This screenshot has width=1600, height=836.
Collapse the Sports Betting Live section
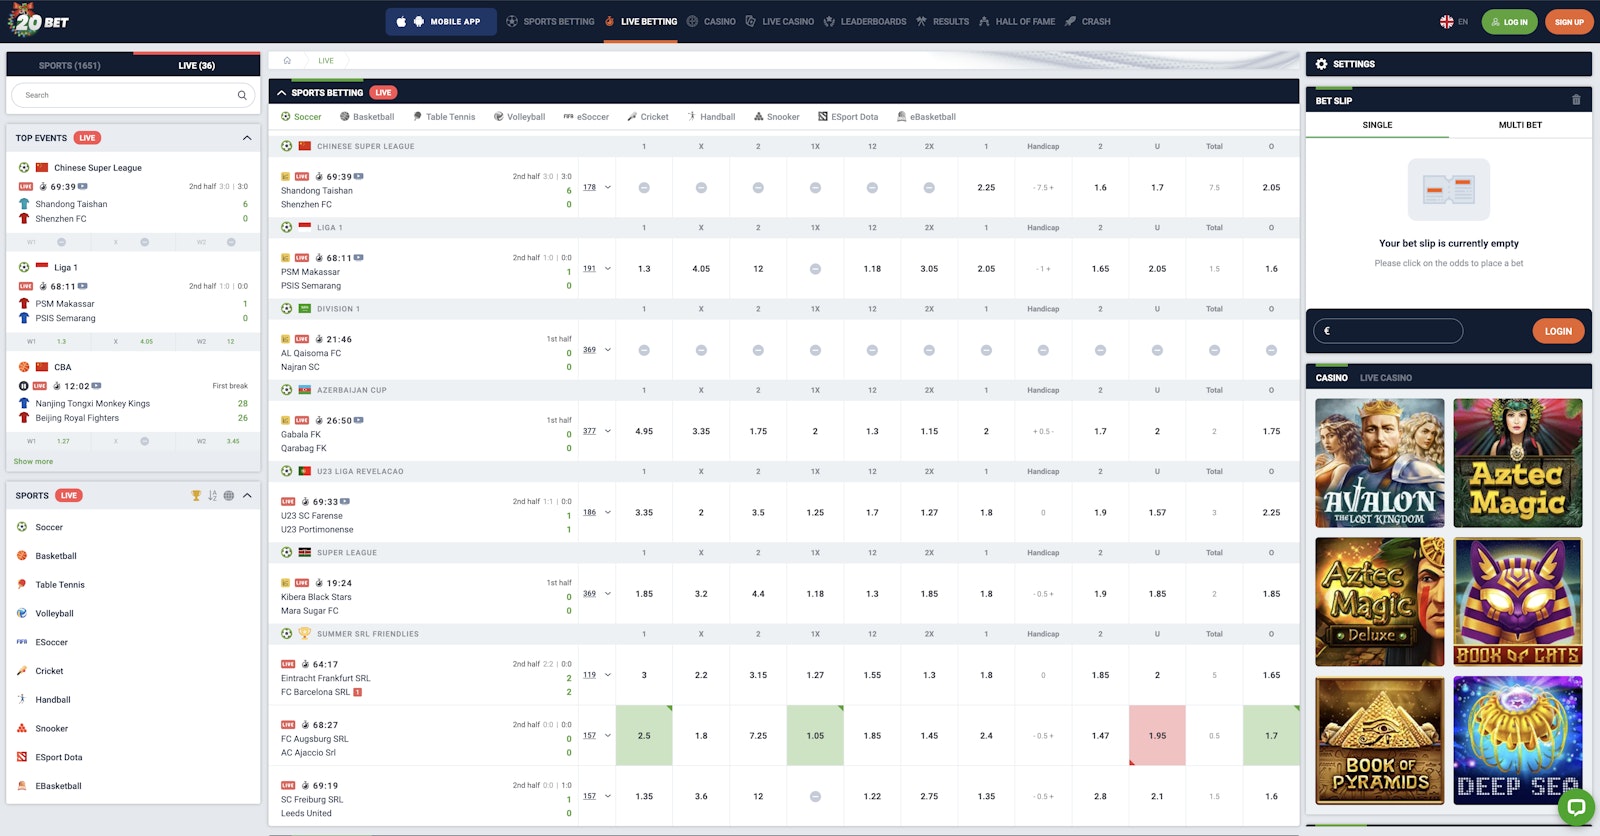click(x=282, y=93)
